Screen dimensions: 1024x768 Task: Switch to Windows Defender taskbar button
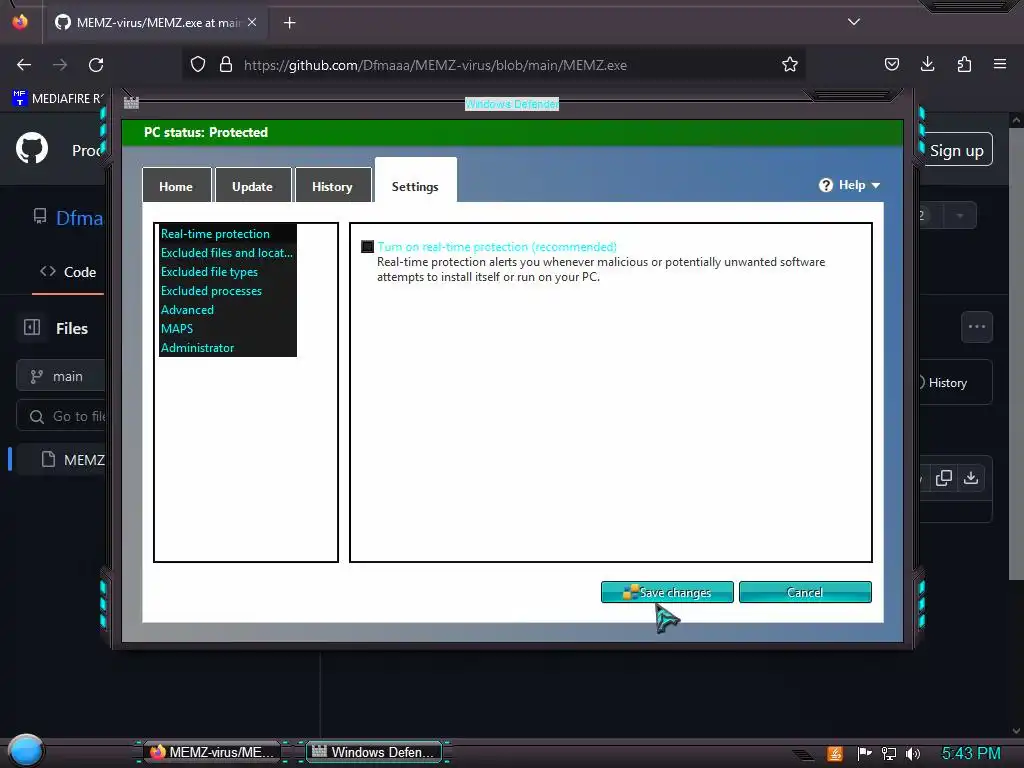click(375, 752)
